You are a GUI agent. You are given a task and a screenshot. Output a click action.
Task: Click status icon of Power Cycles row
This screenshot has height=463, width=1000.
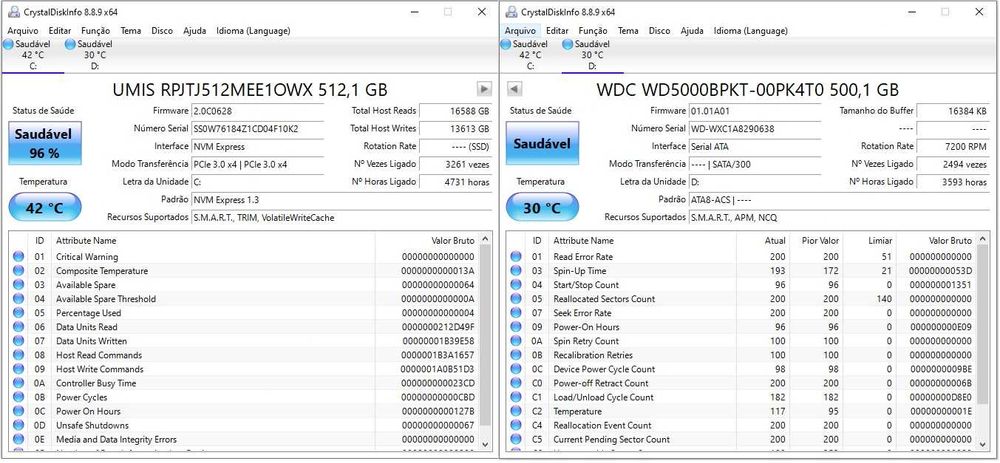[18, 397]
